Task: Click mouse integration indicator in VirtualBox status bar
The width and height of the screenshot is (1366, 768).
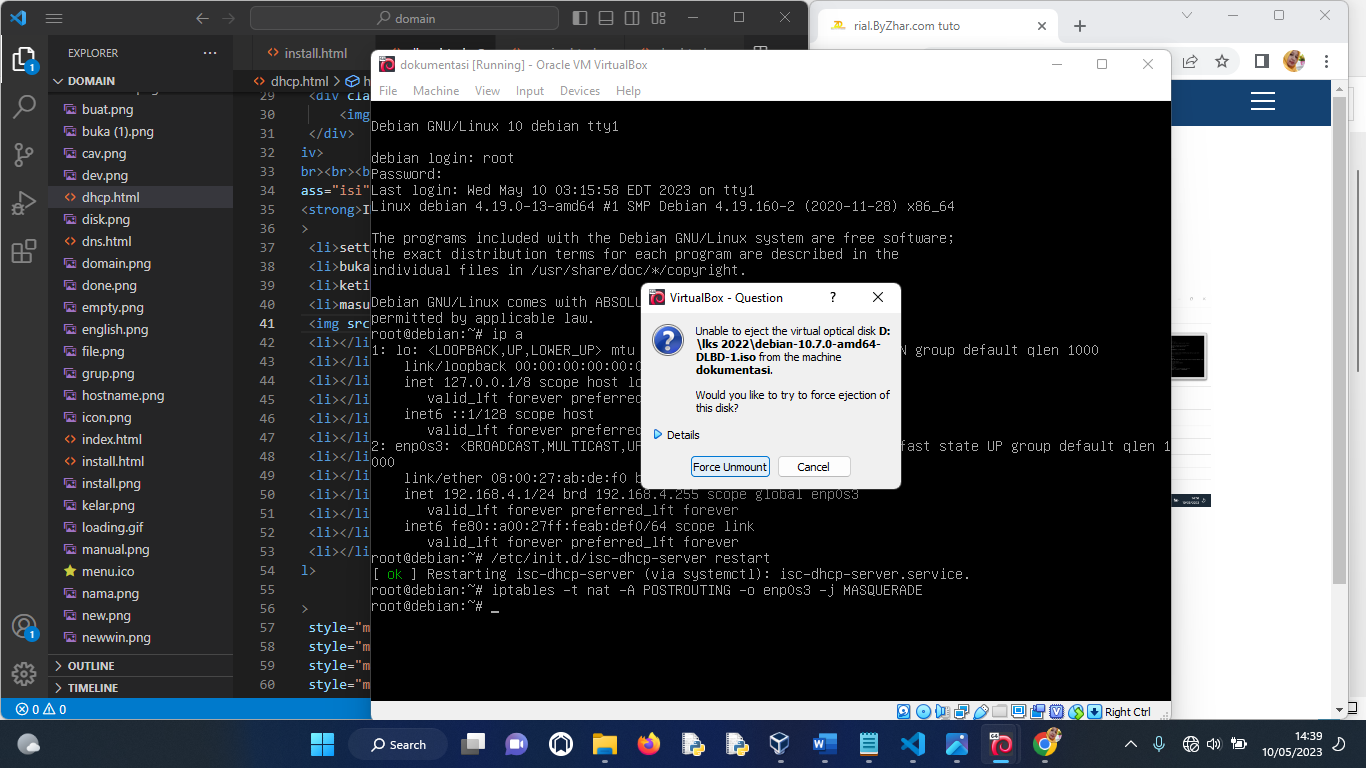Action: click(x=1076, y=711)
